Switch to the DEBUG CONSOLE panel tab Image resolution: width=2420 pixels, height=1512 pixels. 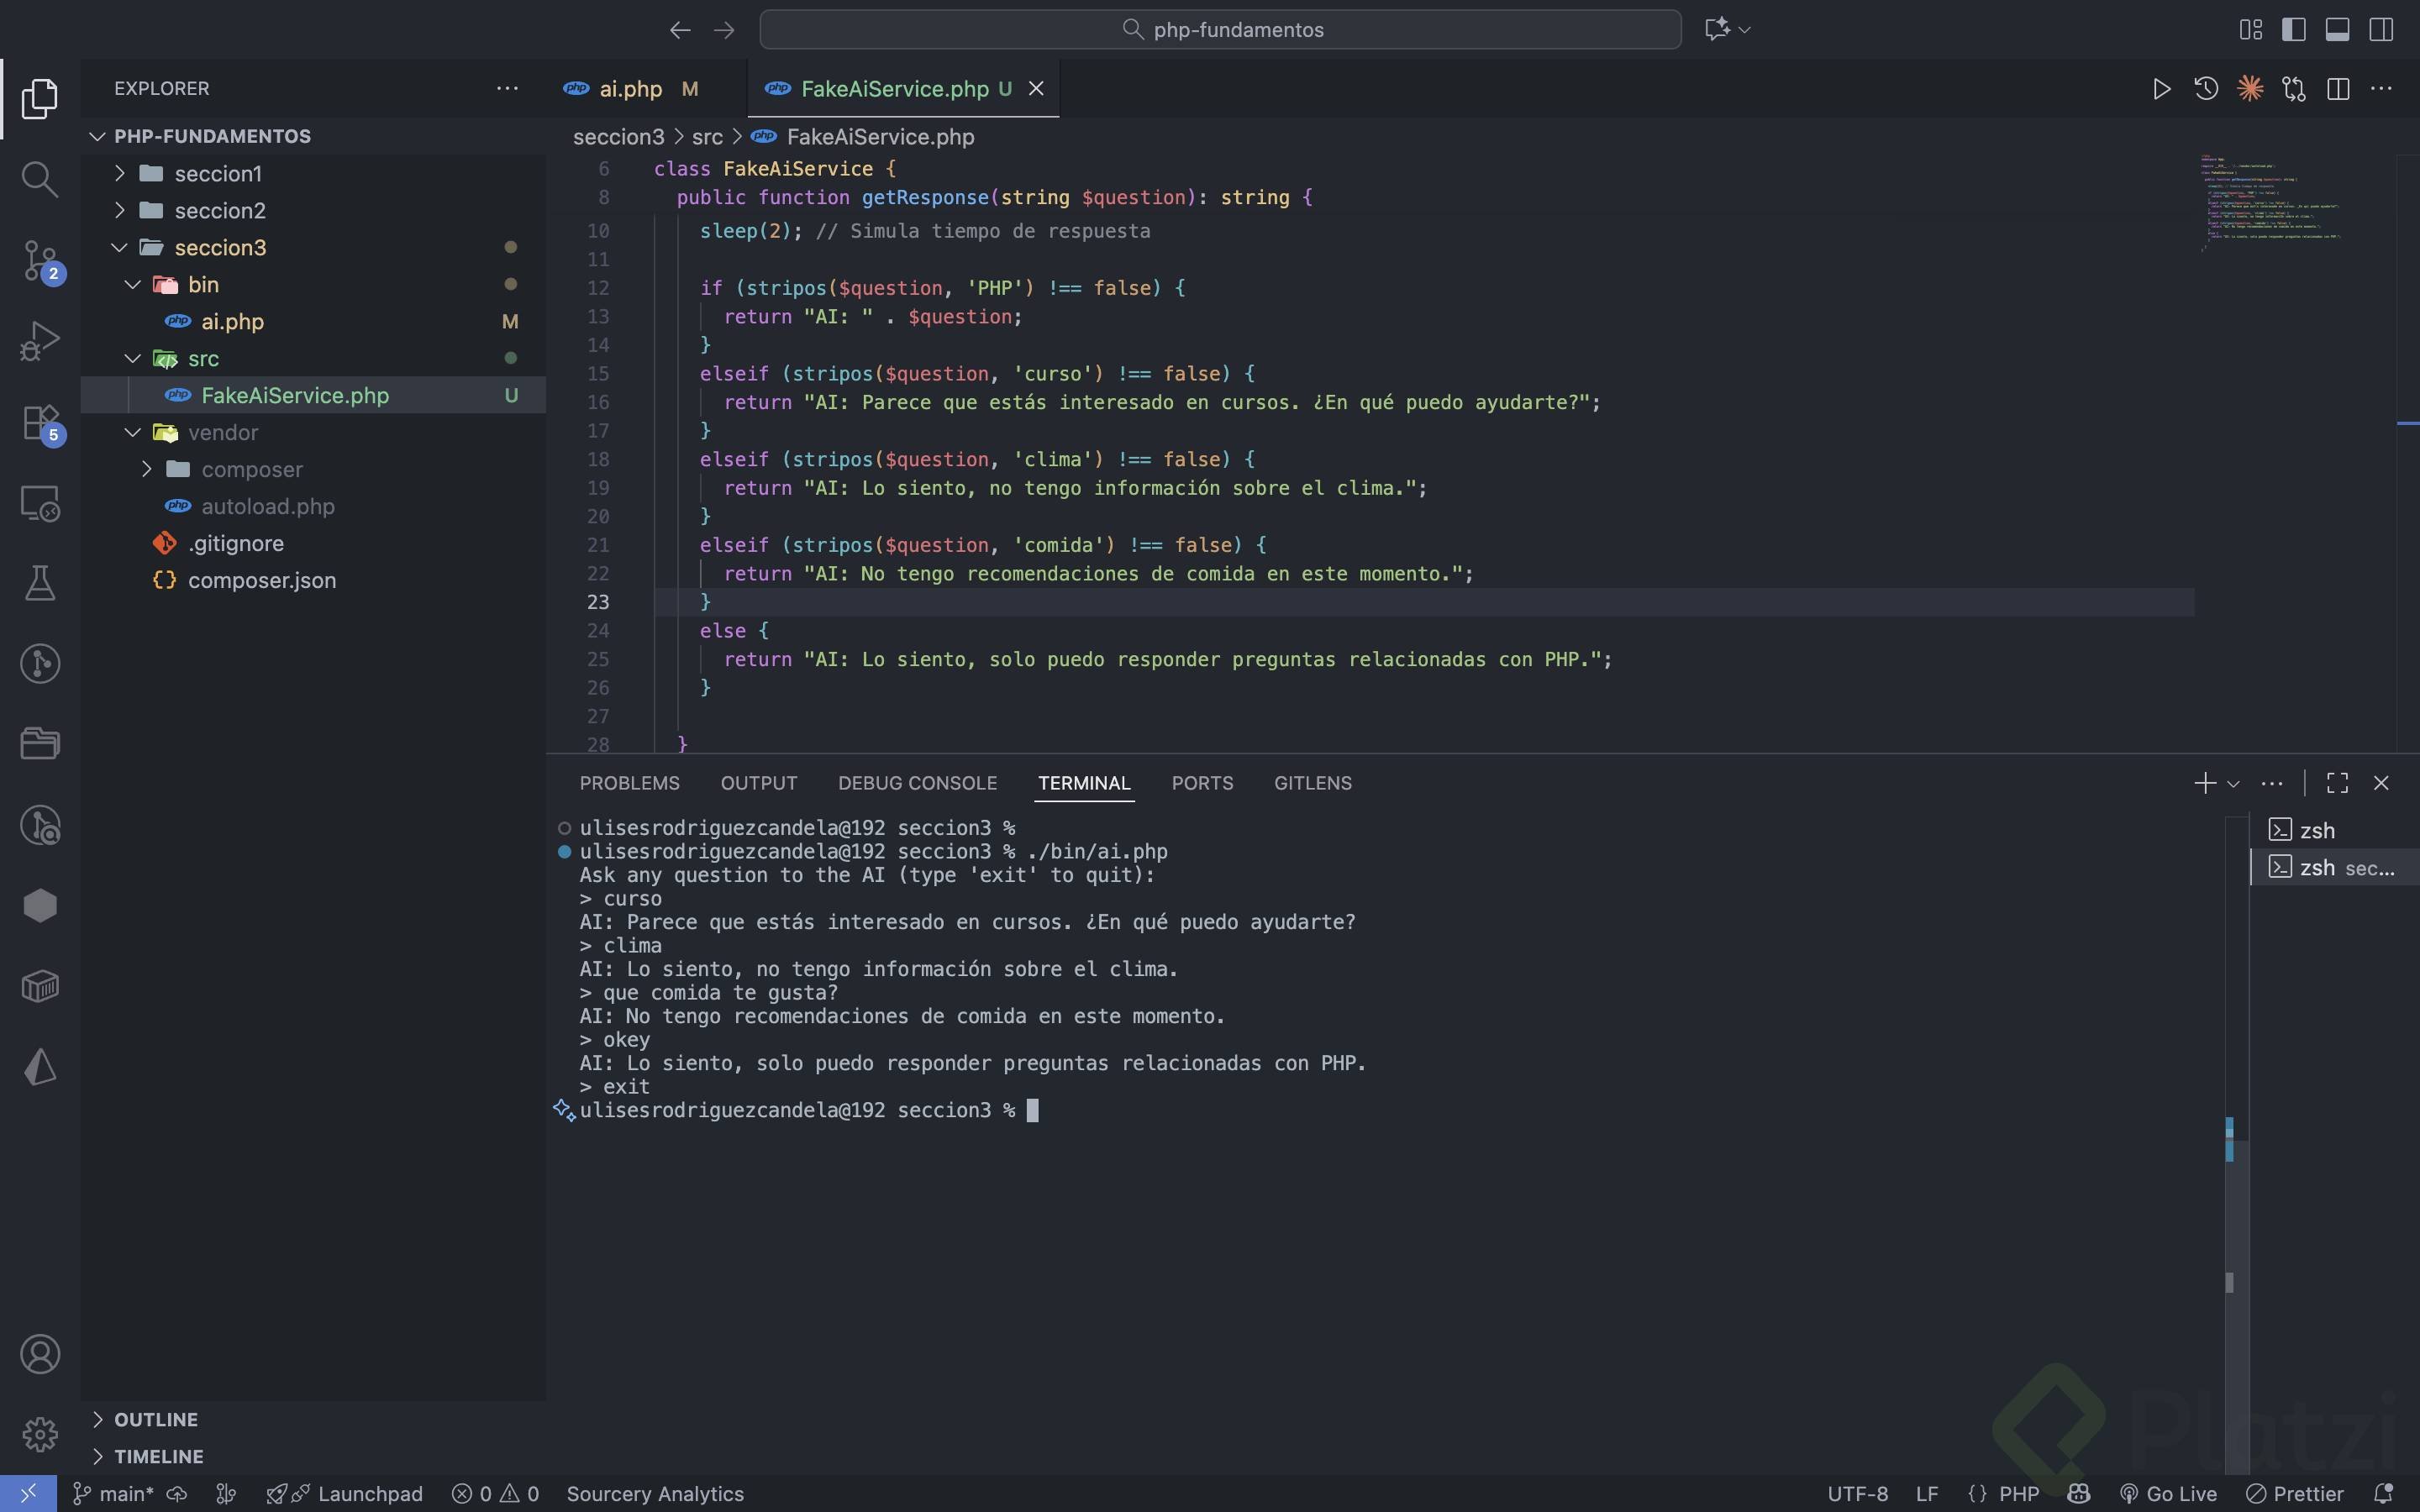click(917, 783)
